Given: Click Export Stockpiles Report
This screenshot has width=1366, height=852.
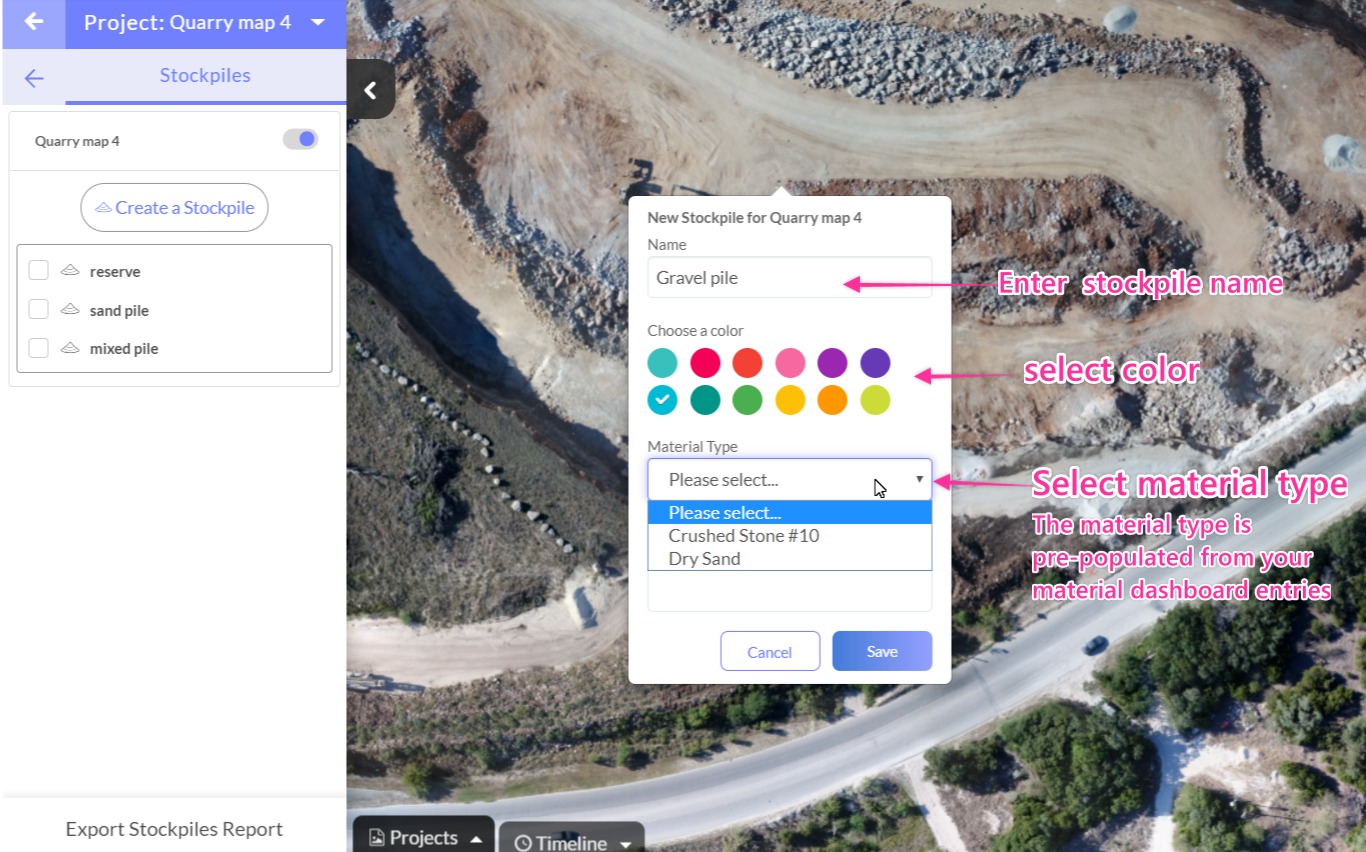Looking at the screenshot, I should [174, 829].
